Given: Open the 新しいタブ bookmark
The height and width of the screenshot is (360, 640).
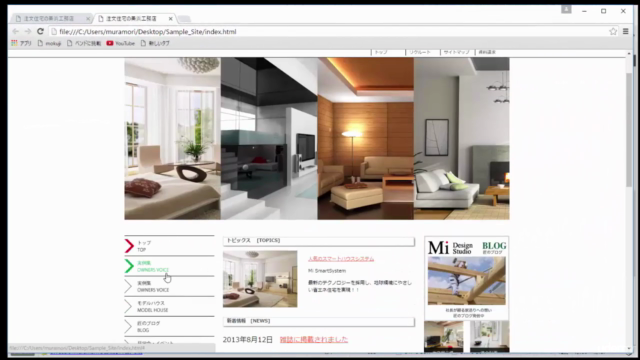Looking at the screenshot, I should [155, 43].
